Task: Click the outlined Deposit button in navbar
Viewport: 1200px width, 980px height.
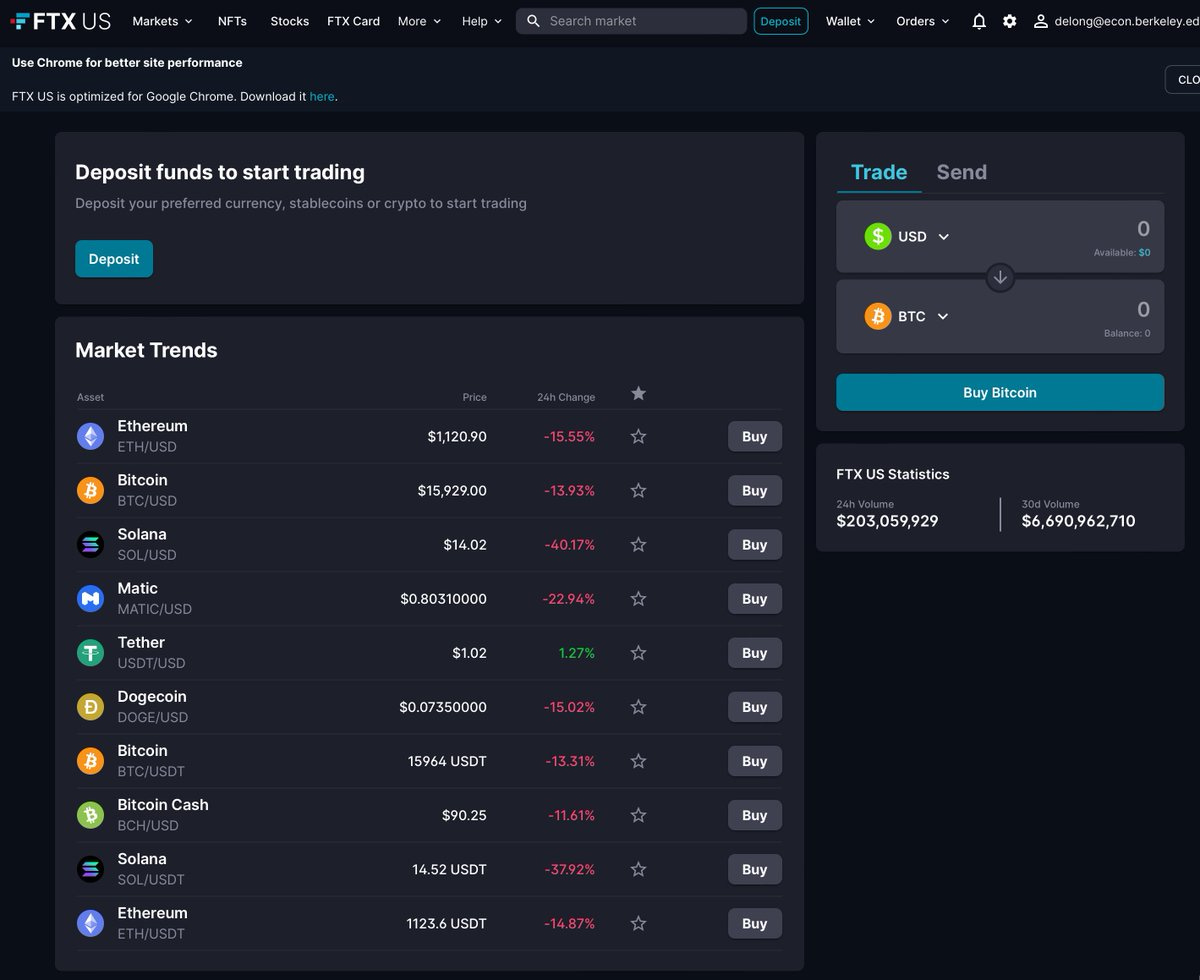Action: (781, 21)
